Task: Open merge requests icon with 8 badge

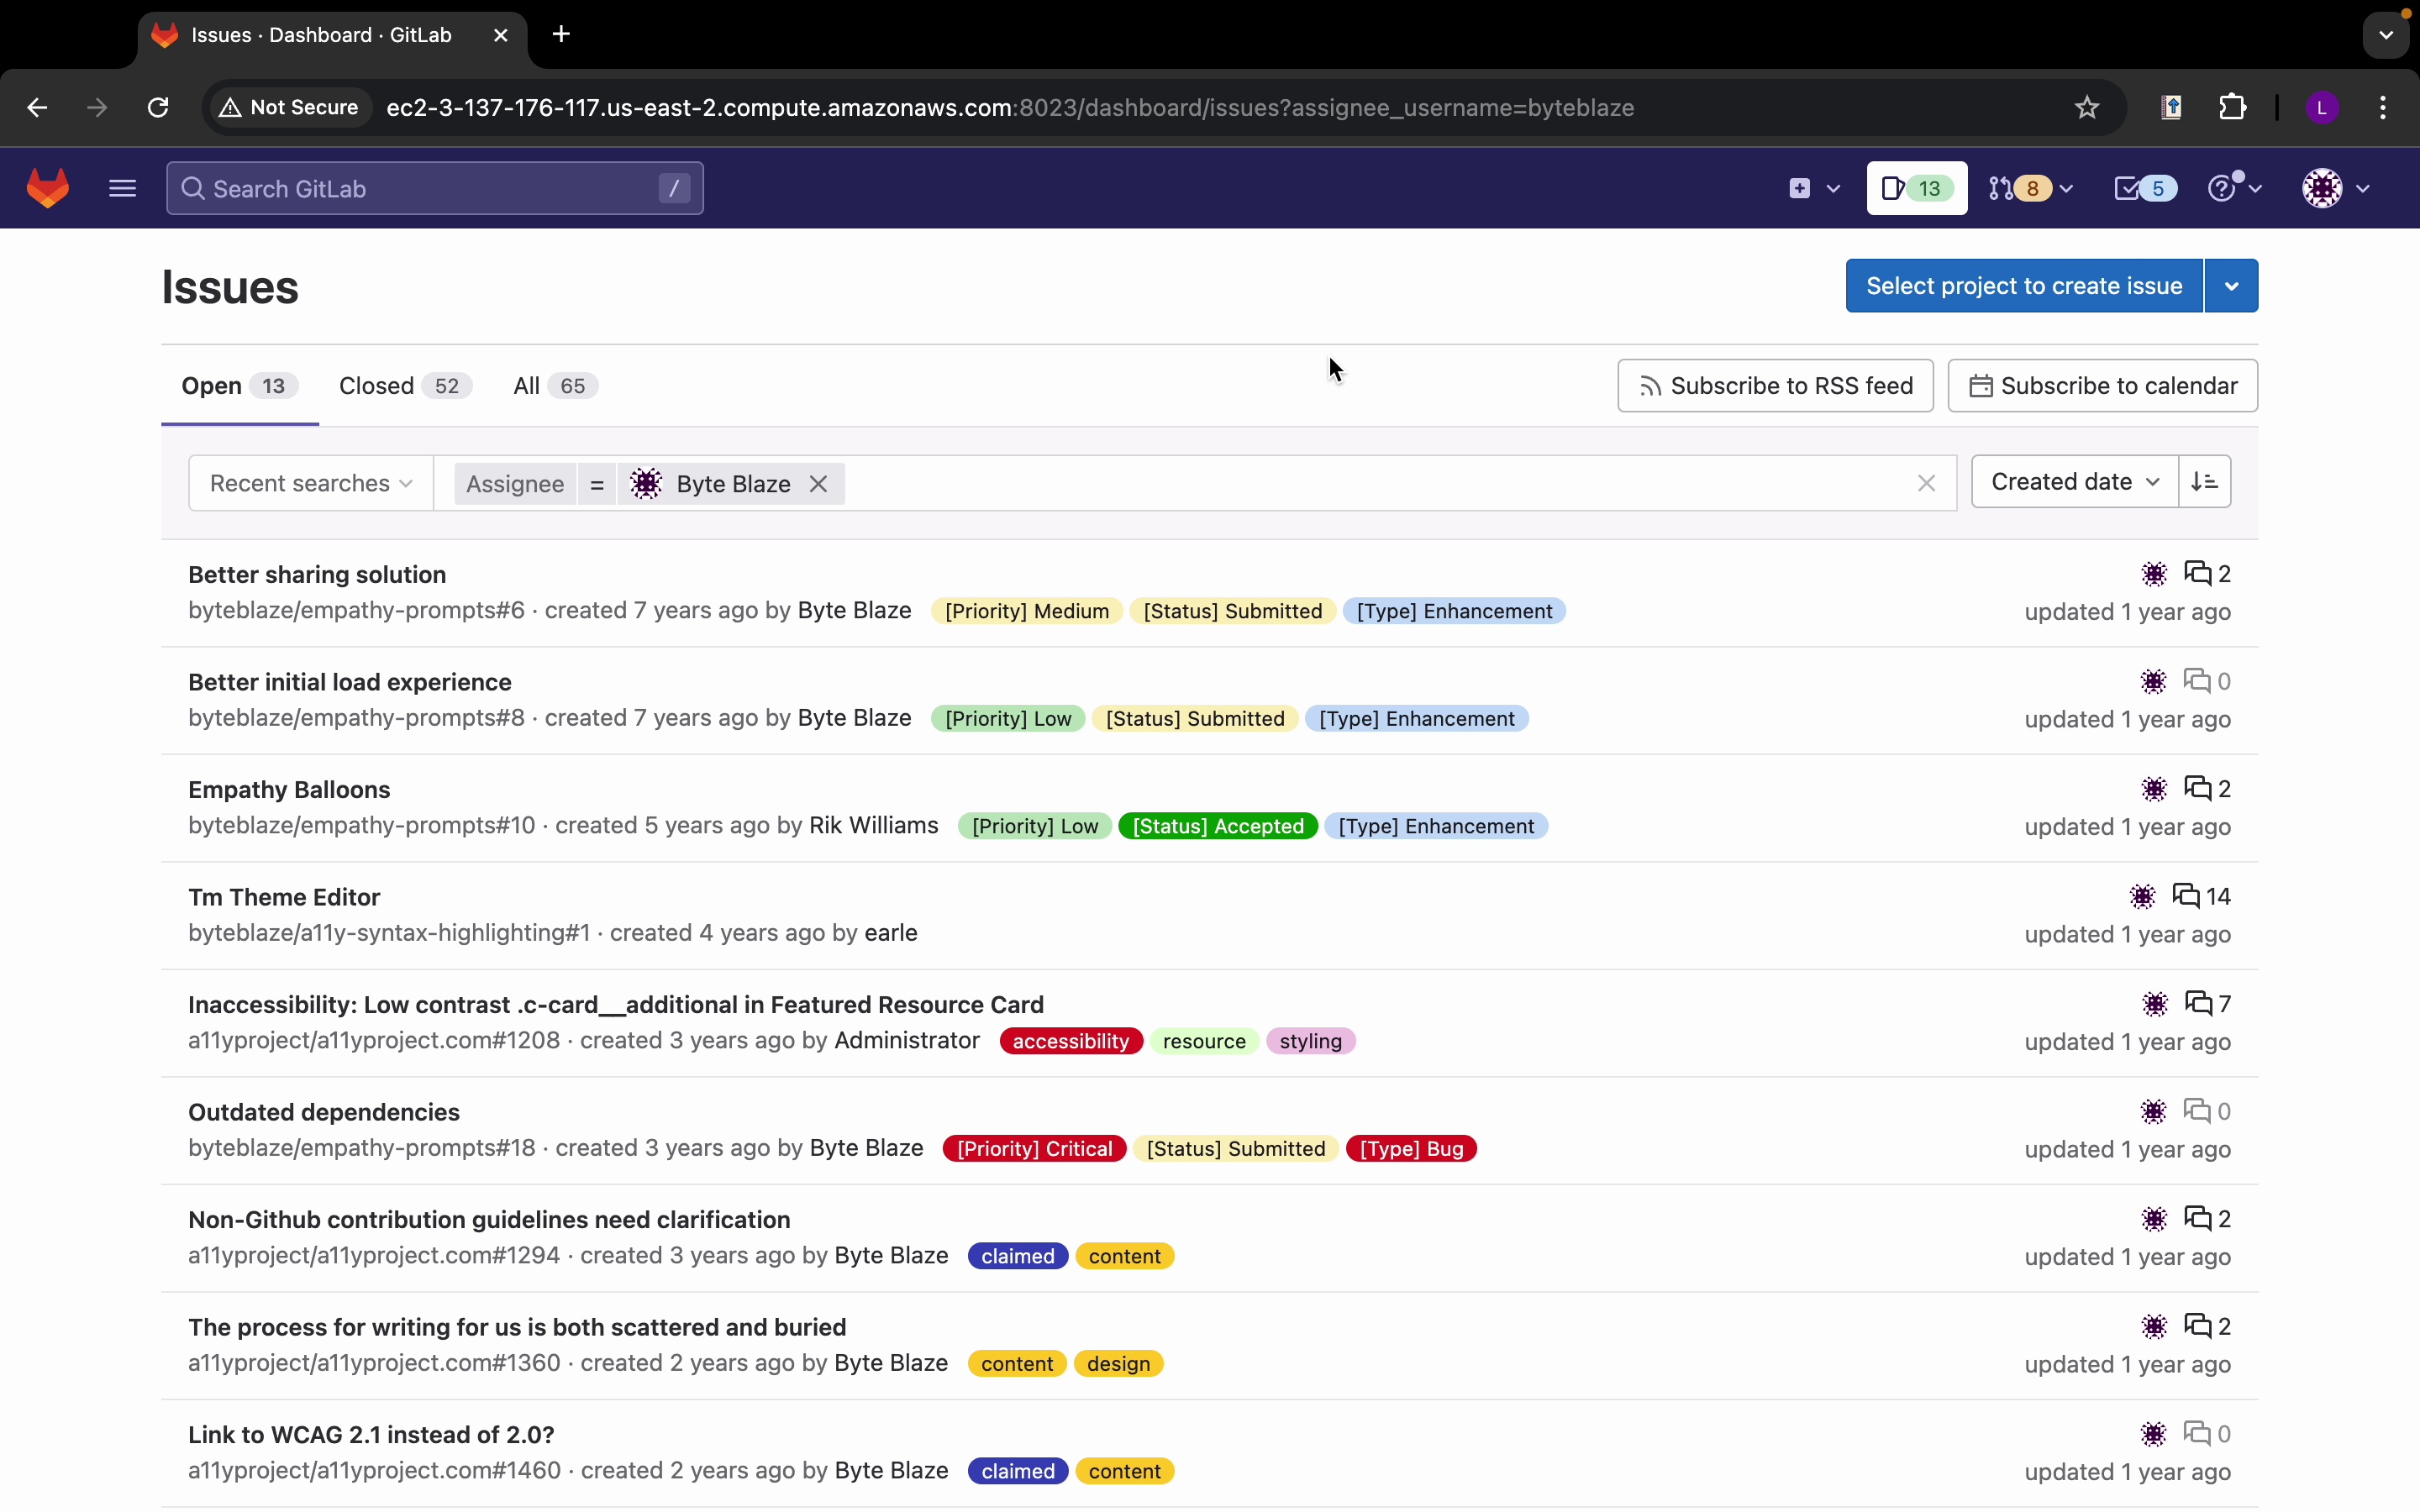Action: pyautogui.click(x=2029, y=188)
